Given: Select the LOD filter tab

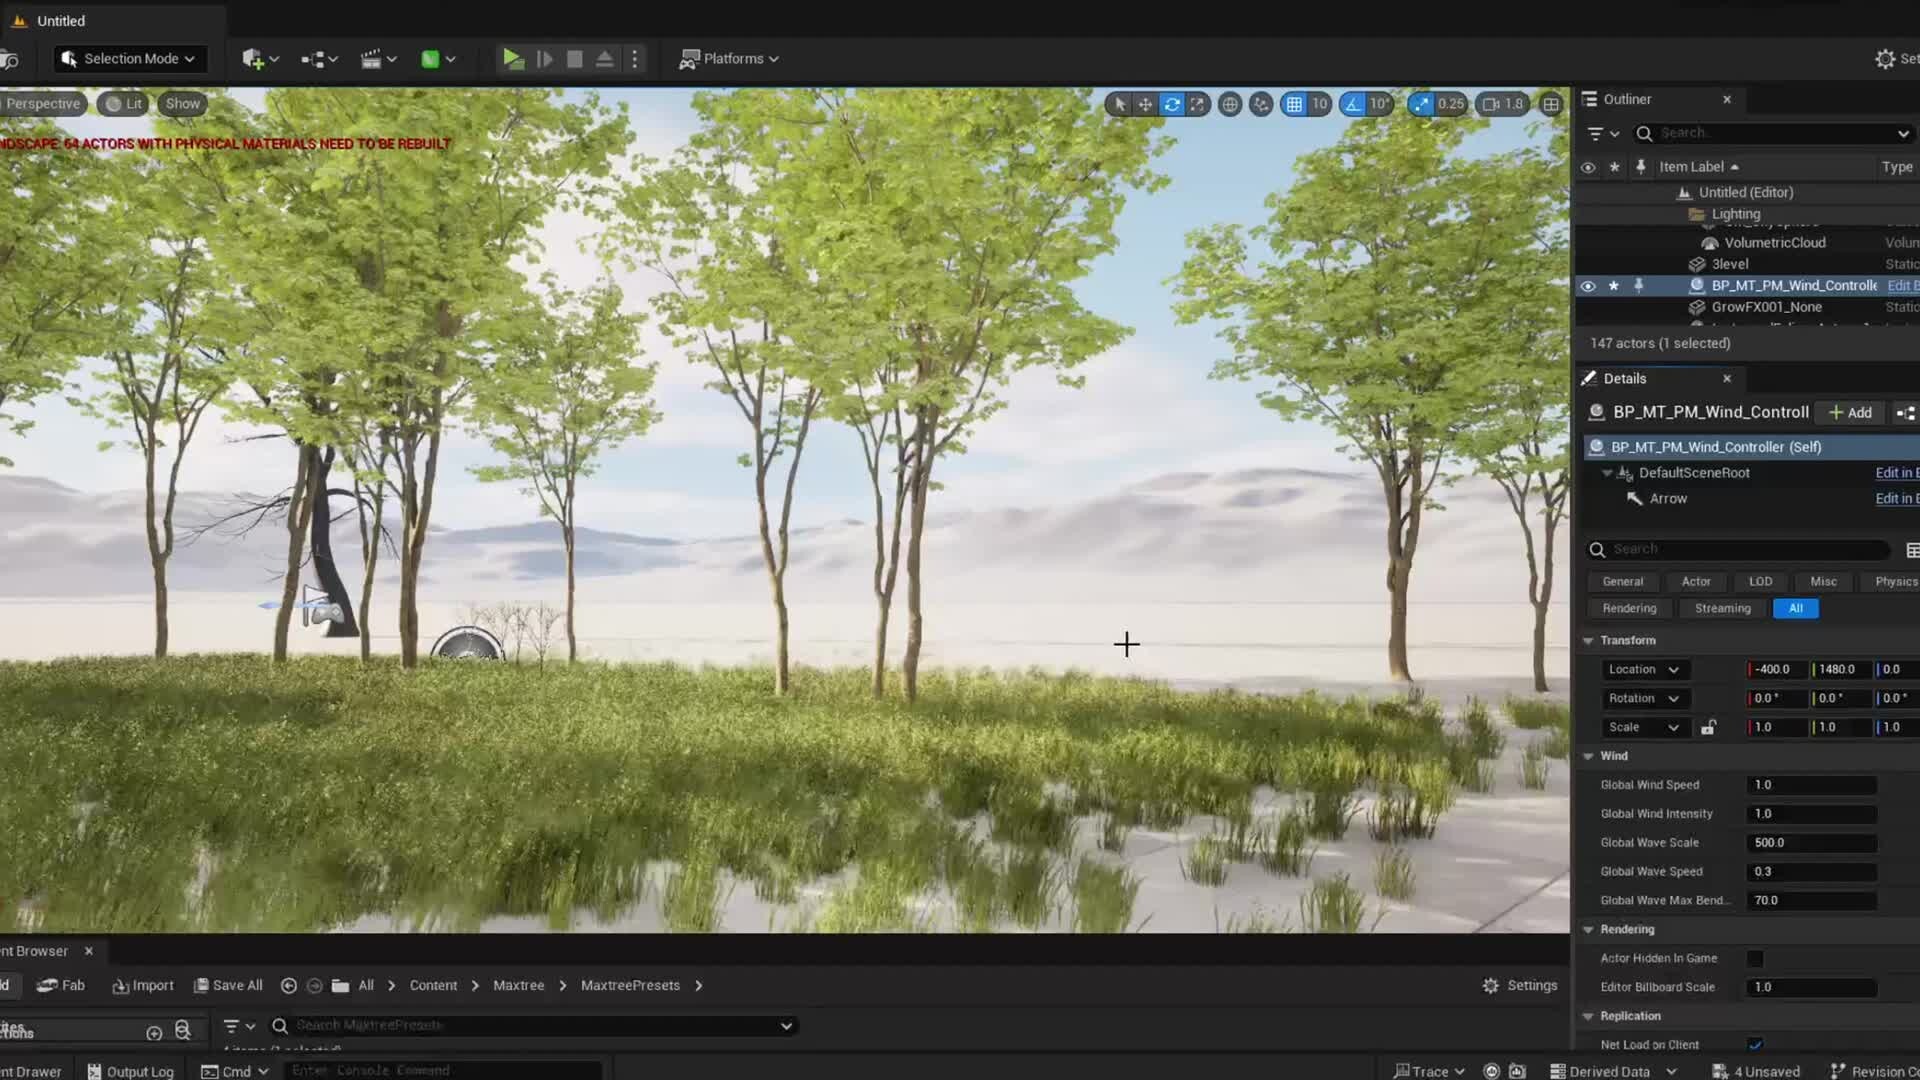Looking at the screenshot, I should point(1760,581).
